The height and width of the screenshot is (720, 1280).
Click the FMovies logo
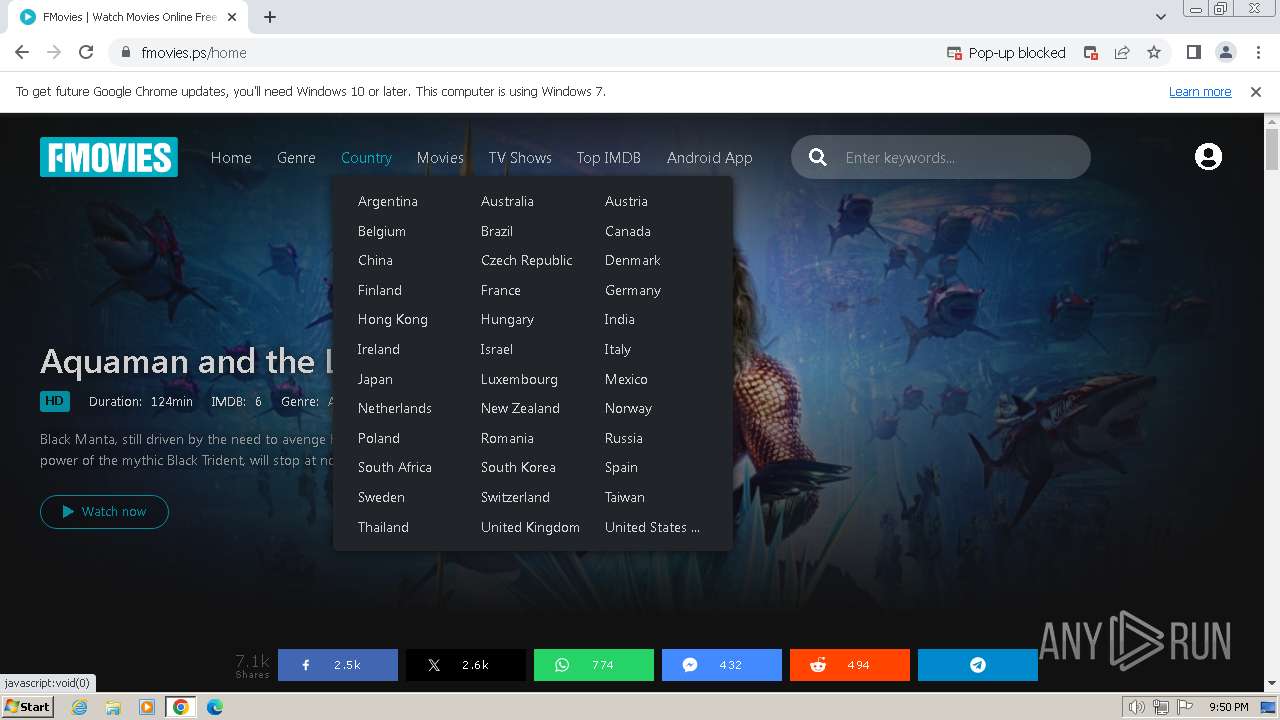tap(109, 157)
